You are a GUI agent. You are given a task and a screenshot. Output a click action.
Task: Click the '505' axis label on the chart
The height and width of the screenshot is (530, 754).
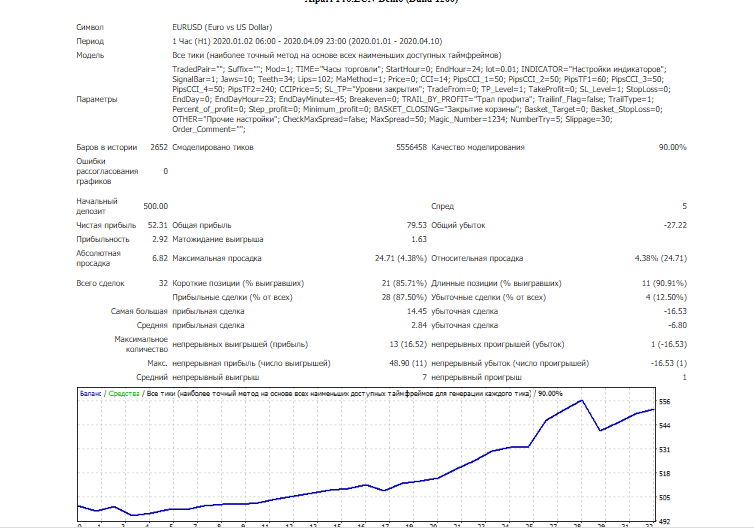(665, 498)
